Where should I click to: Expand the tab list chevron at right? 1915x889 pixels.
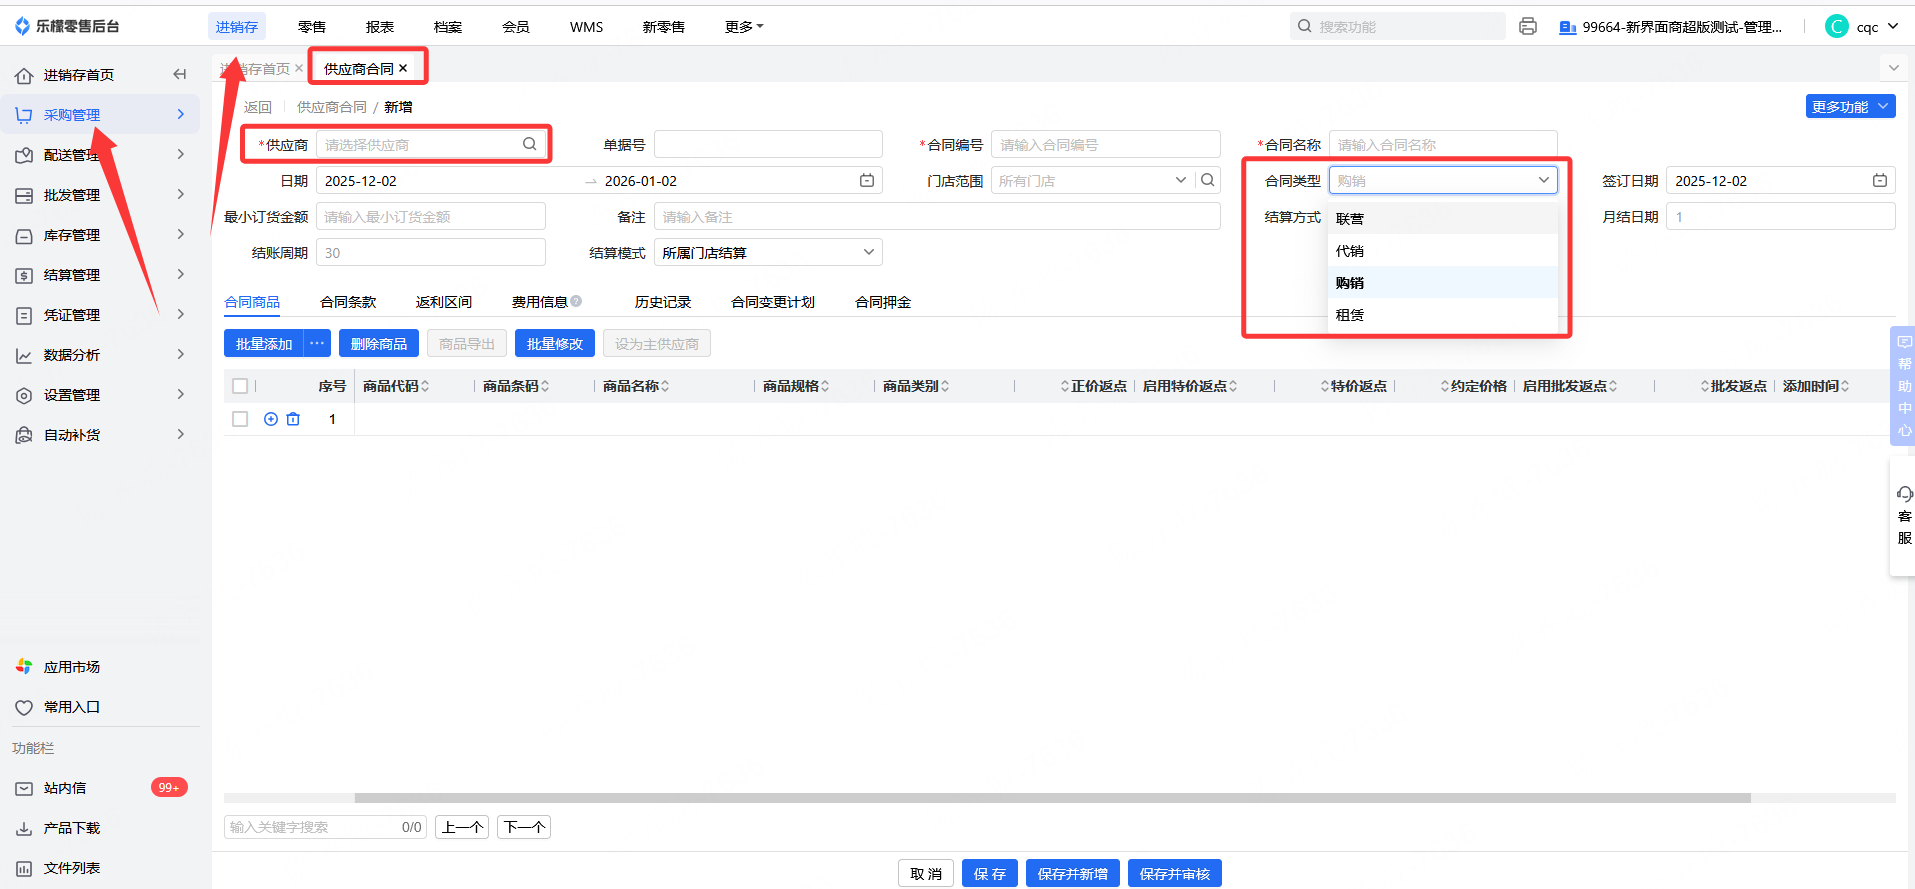(1893, 68)
